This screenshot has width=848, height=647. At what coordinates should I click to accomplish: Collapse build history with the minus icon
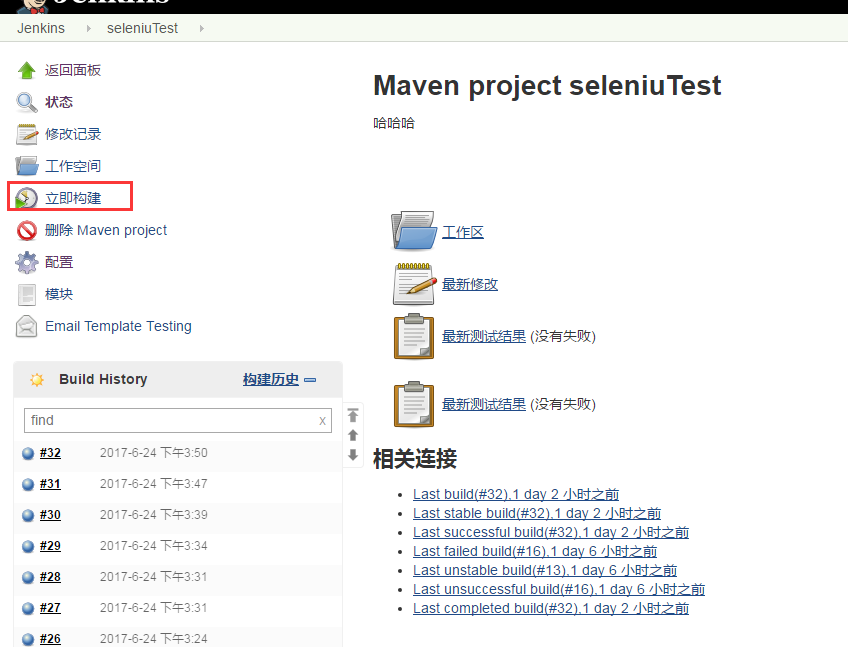click(x=310, y=380)
